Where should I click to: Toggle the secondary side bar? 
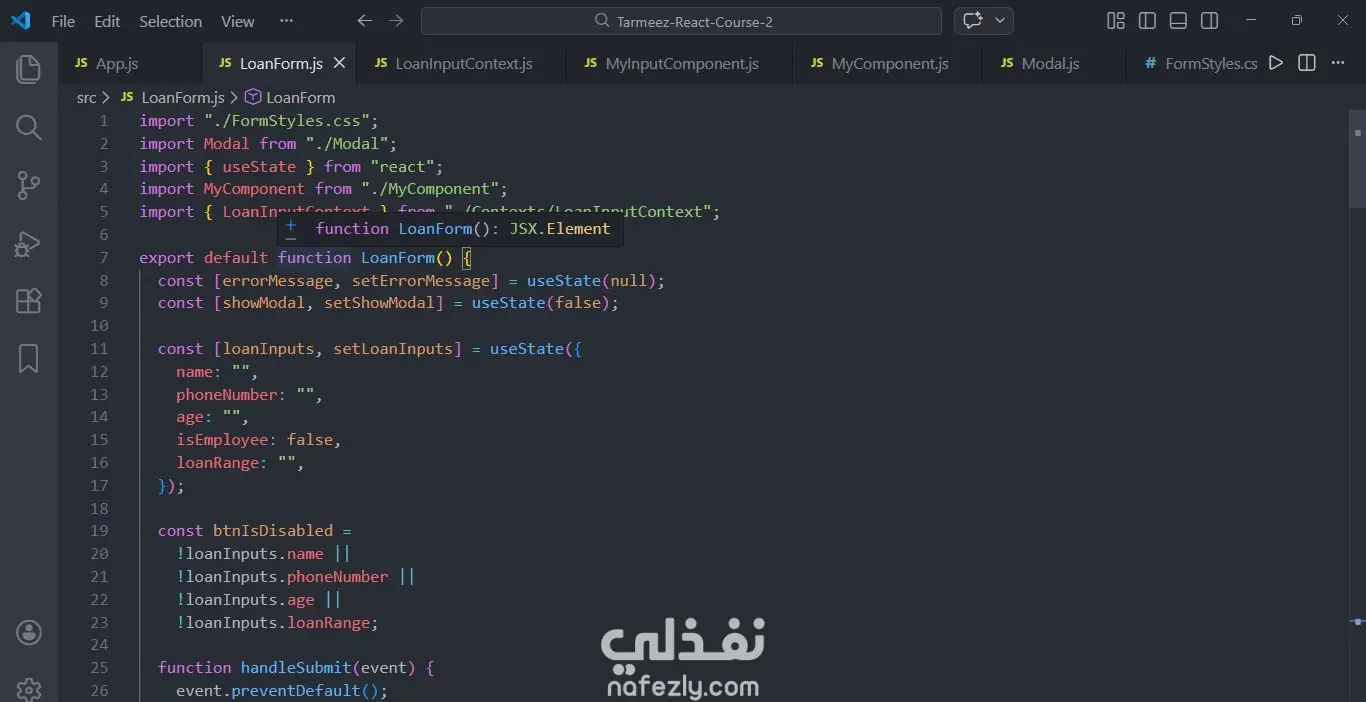point(1210,21)
